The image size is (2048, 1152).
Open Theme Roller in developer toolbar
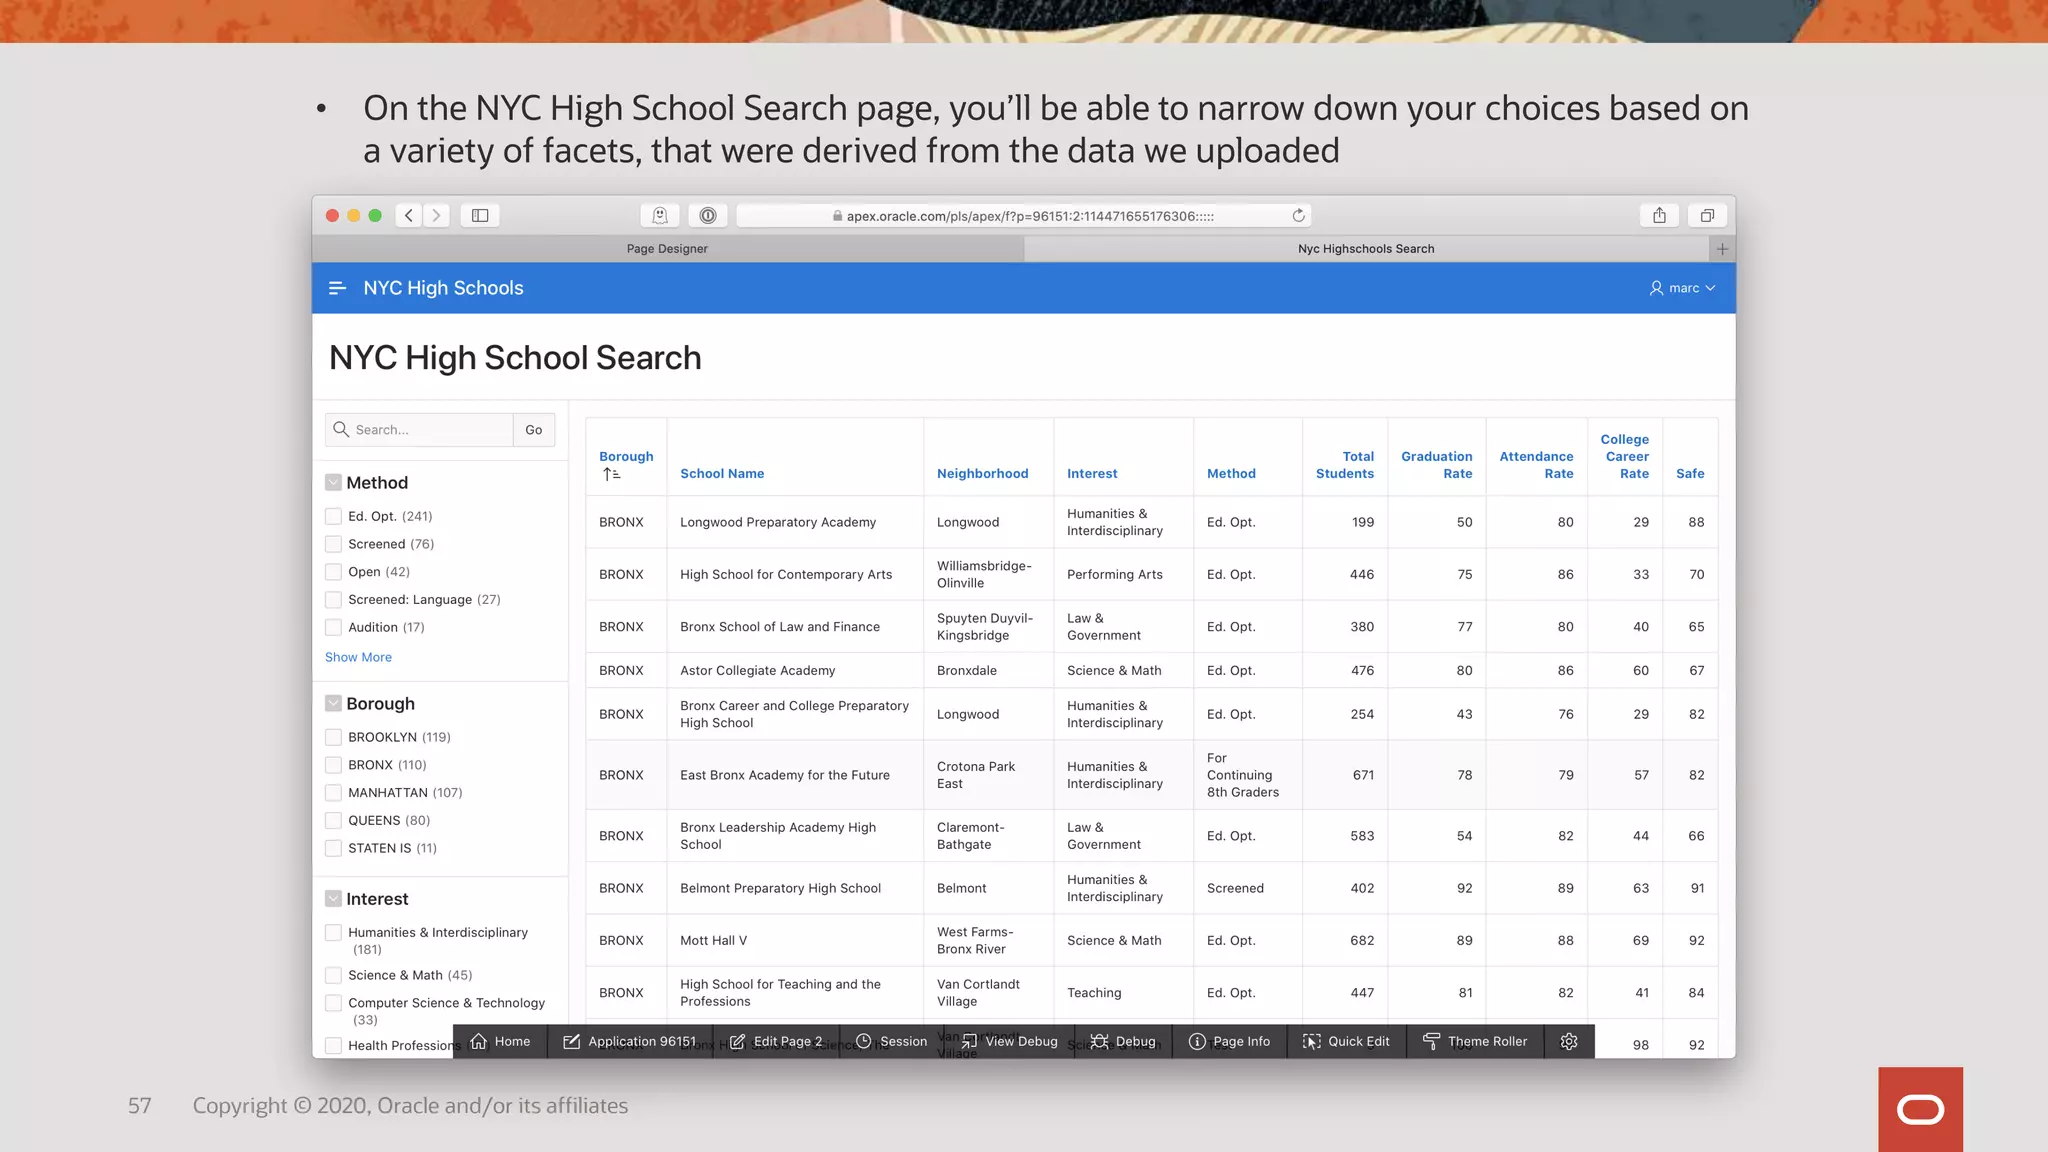tap(1475, 1041)
